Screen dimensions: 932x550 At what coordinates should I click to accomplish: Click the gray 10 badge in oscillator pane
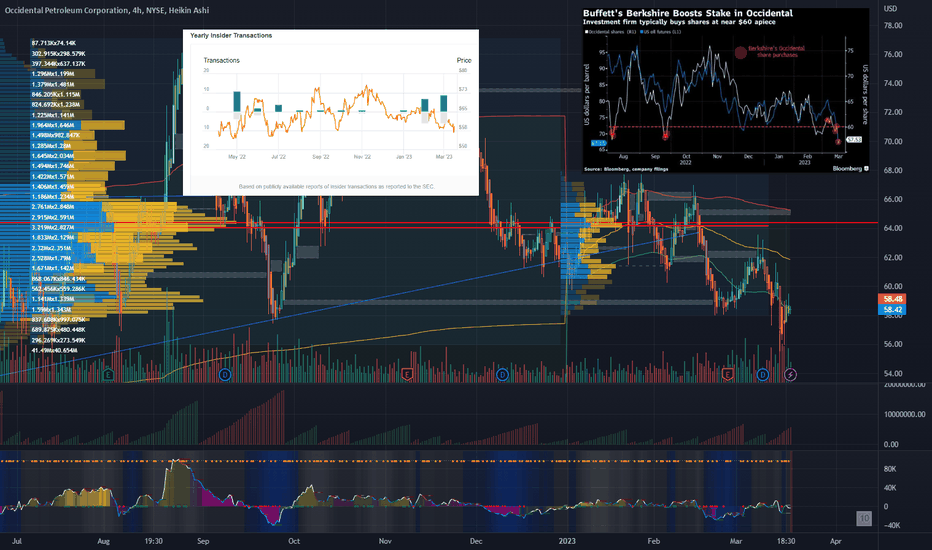click(864, 518)
